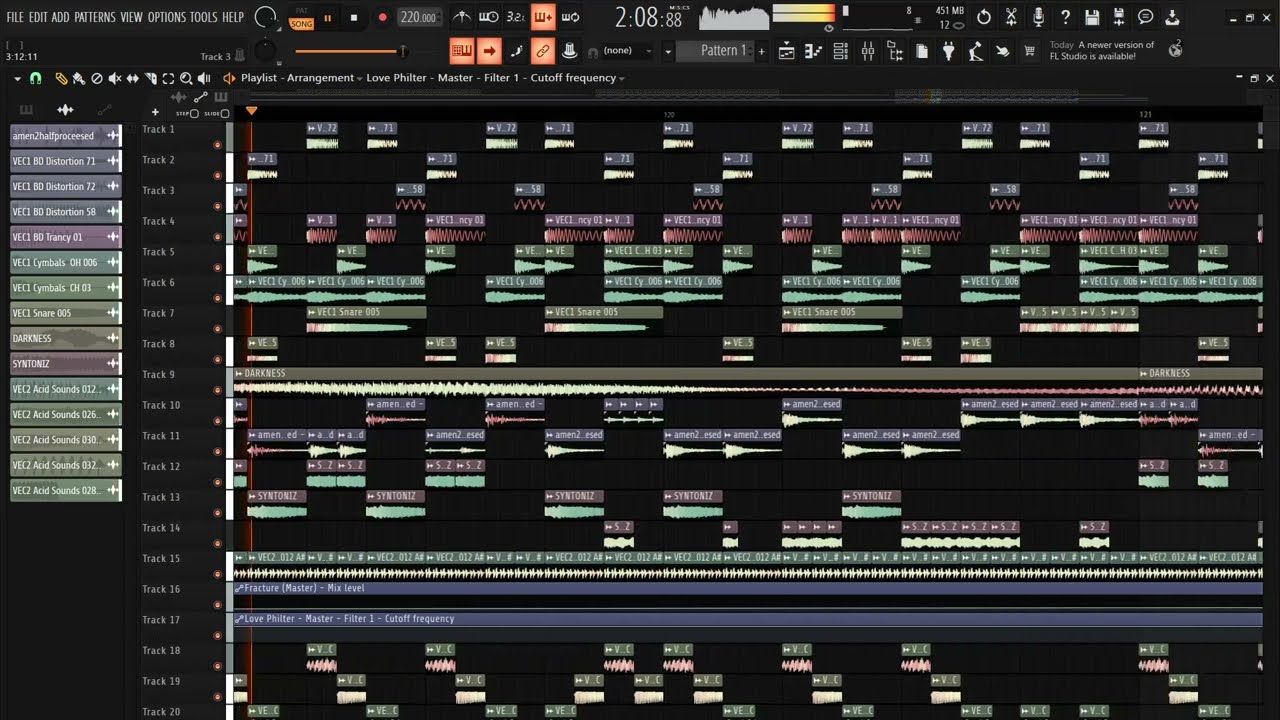Select the Mute tool in playlist
Viewport: 1280px width, 720px height.
point(115,78)
